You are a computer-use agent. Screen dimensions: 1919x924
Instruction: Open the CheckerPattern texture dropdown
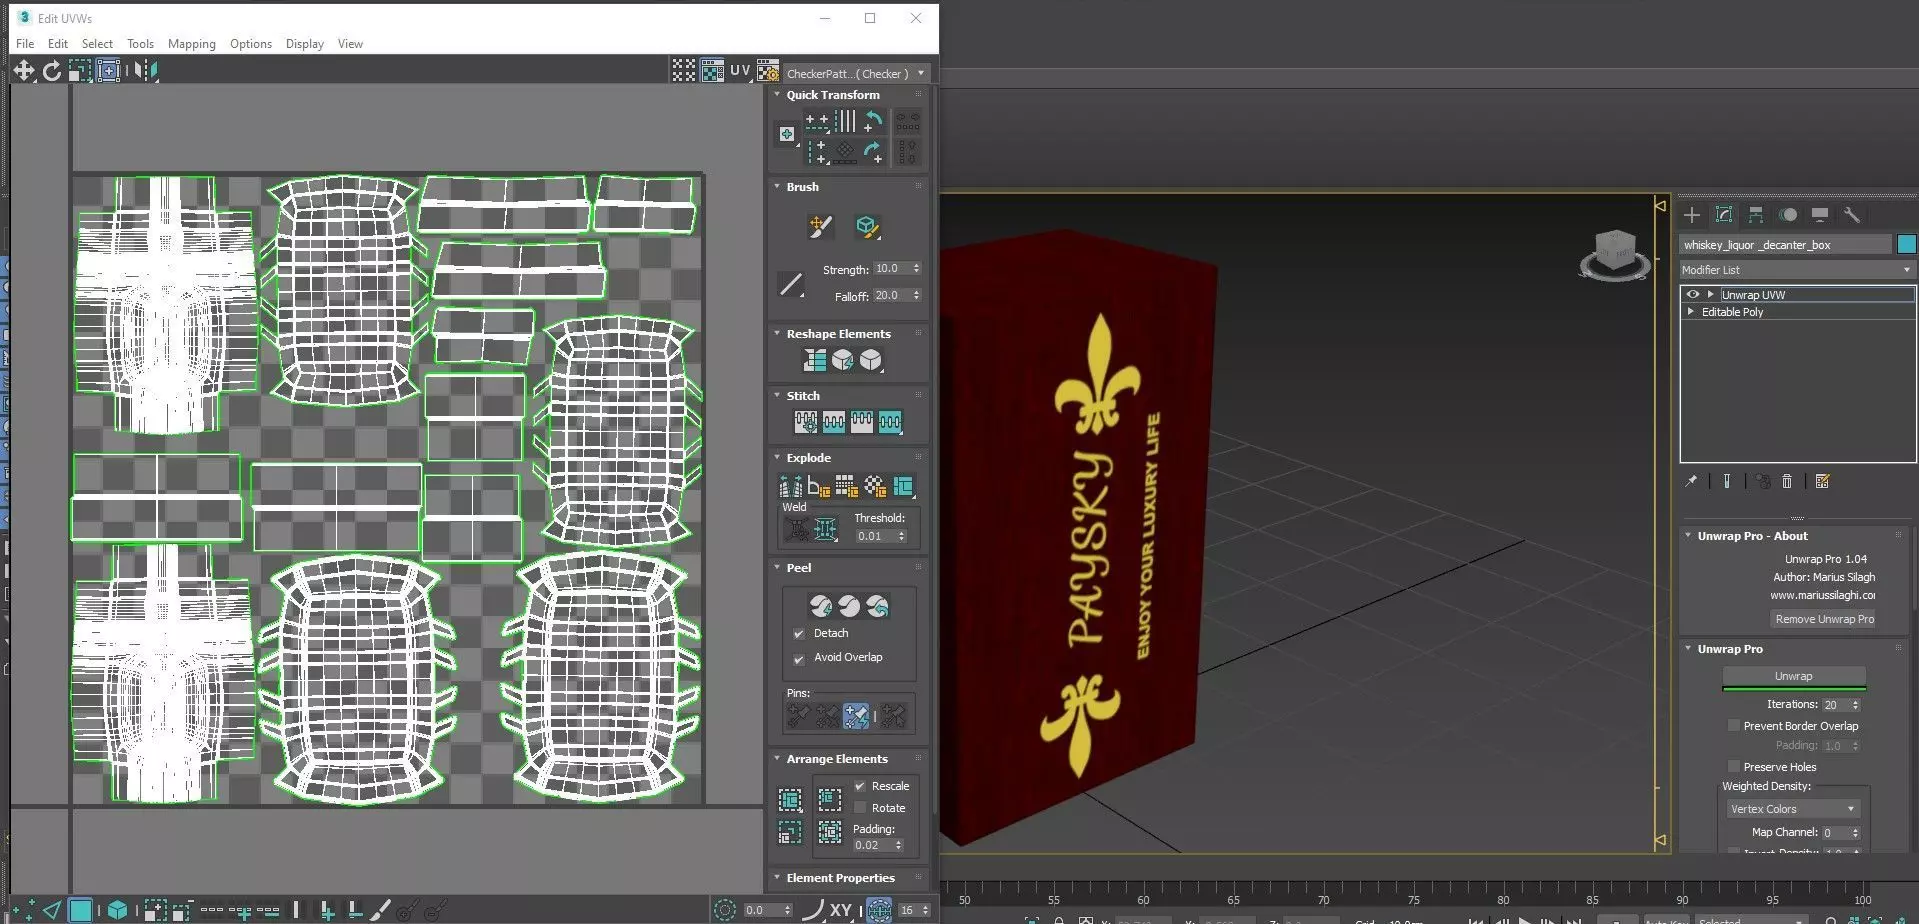pos(857,73)
